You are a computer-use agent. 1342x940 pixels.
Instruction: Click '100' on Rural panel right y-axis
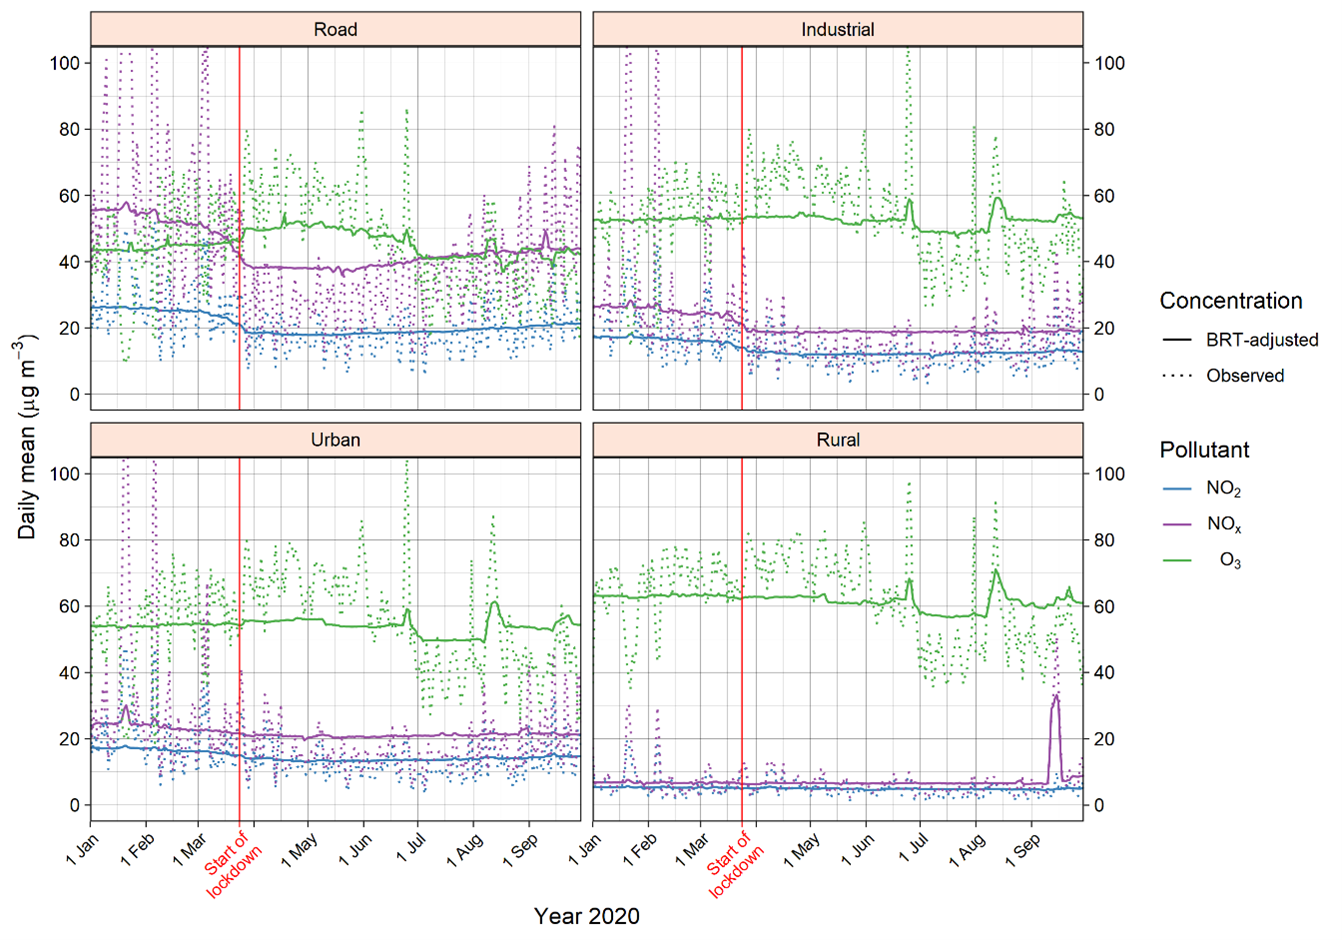coord(1110,474)
